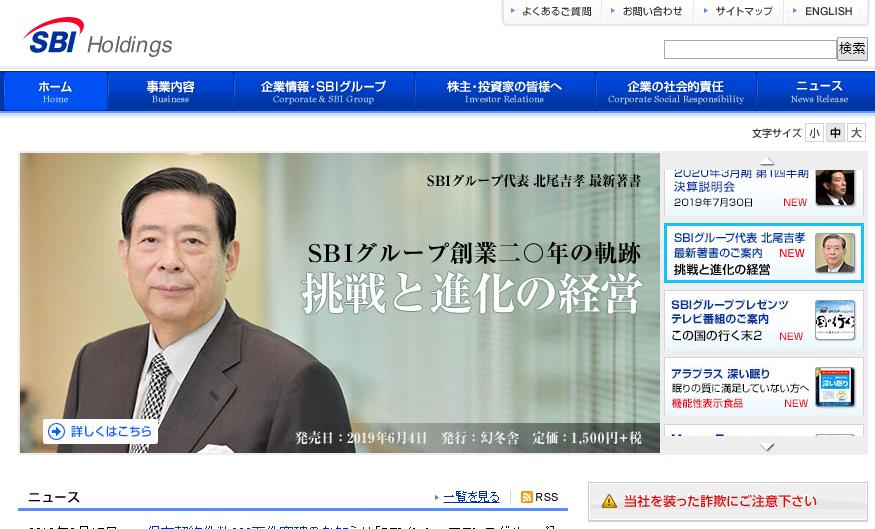Screen dimensions: 875x529
Task: Click the arrow icon in 詳しくはこちら
Action: pos(56,431)
